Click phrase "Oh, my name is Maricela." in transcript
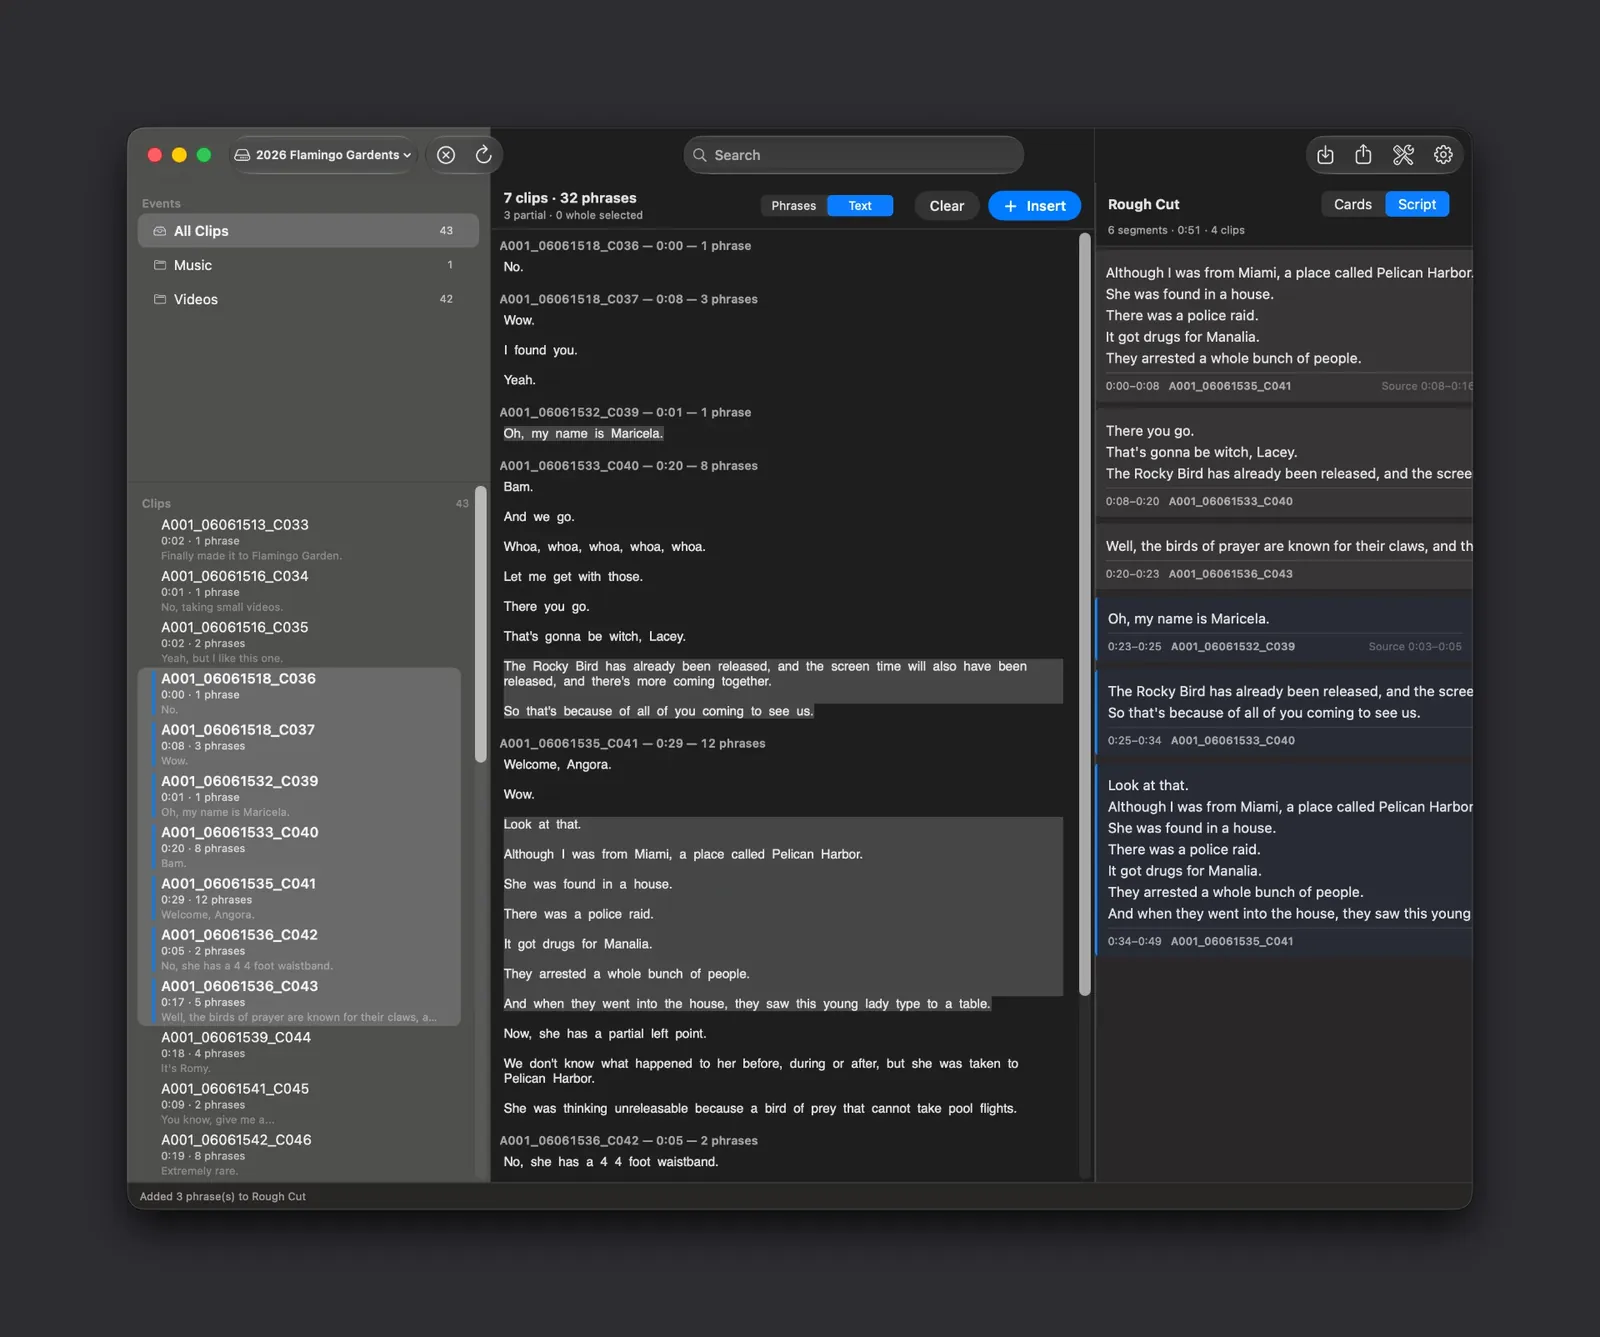 coord(583,433)
